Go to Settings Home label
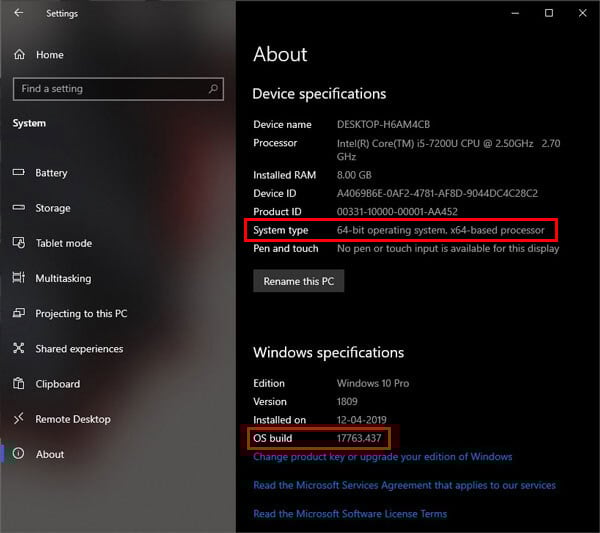This screenshot has width=600, height=533. coord(50,55)
